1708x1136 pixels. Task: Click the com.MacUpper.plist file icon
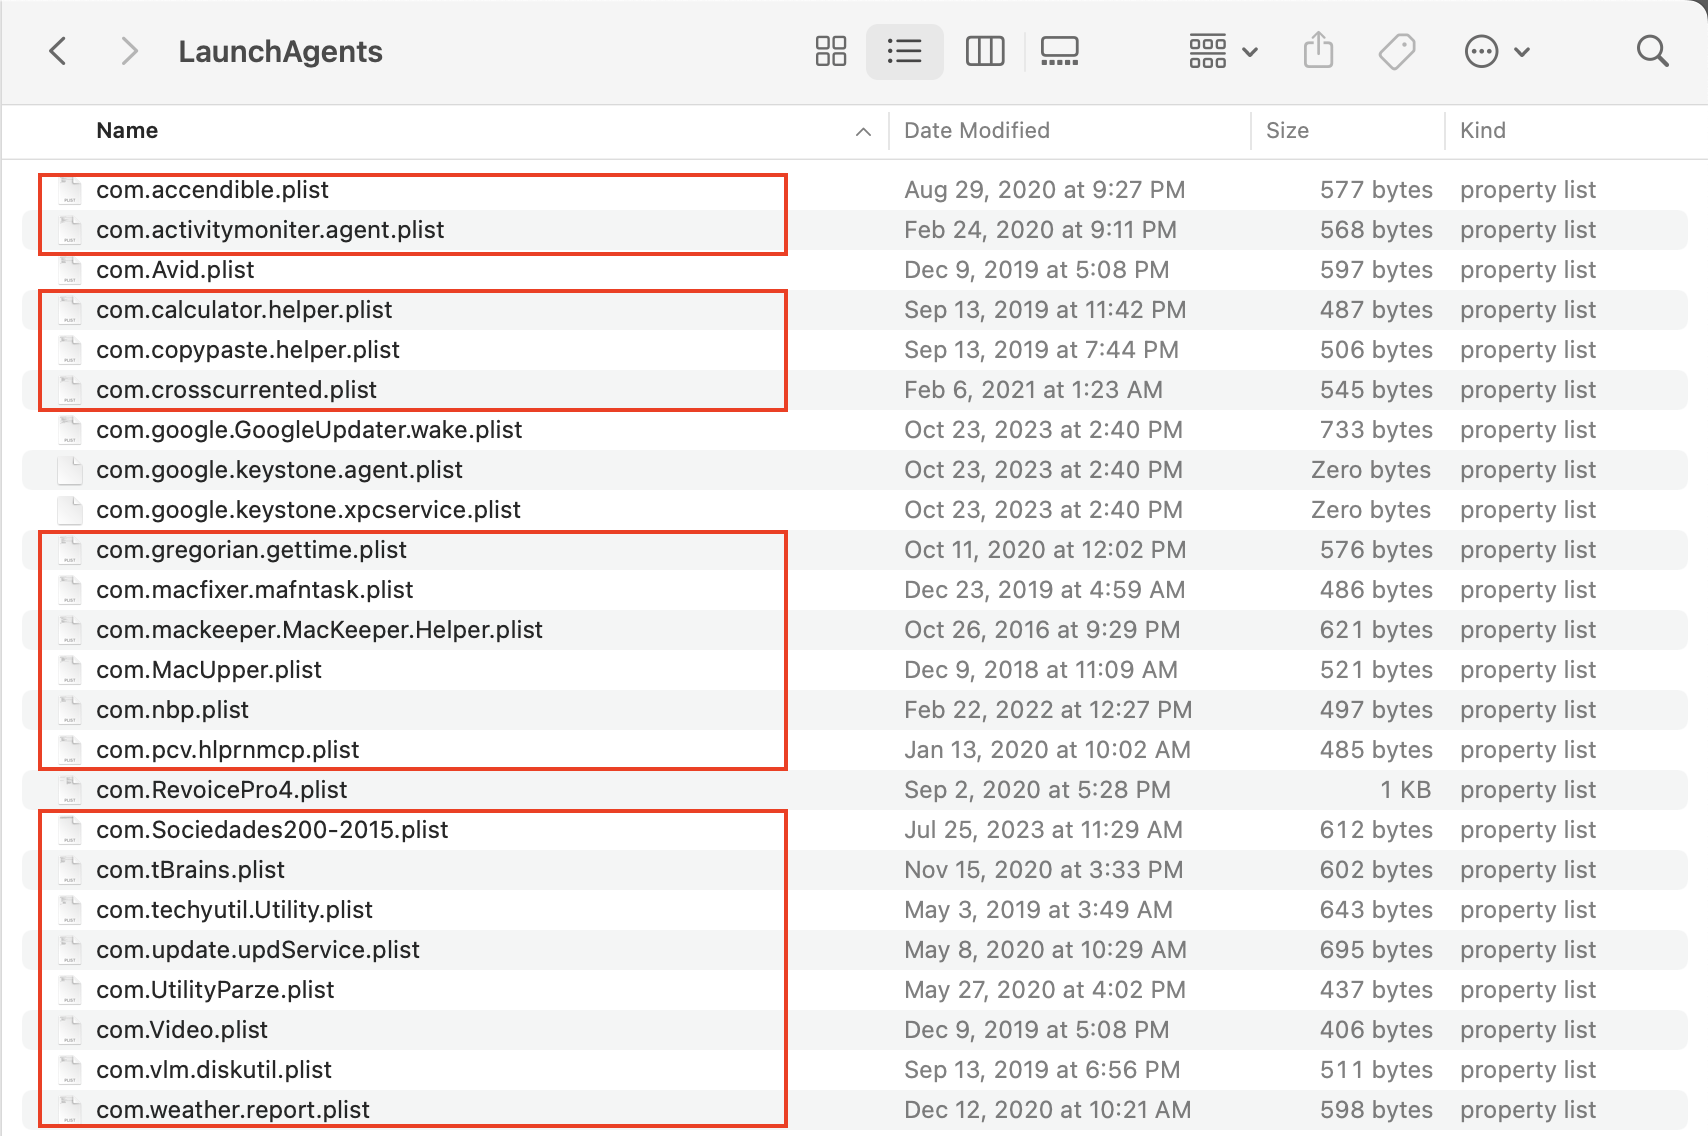click(x=70, y=670)
